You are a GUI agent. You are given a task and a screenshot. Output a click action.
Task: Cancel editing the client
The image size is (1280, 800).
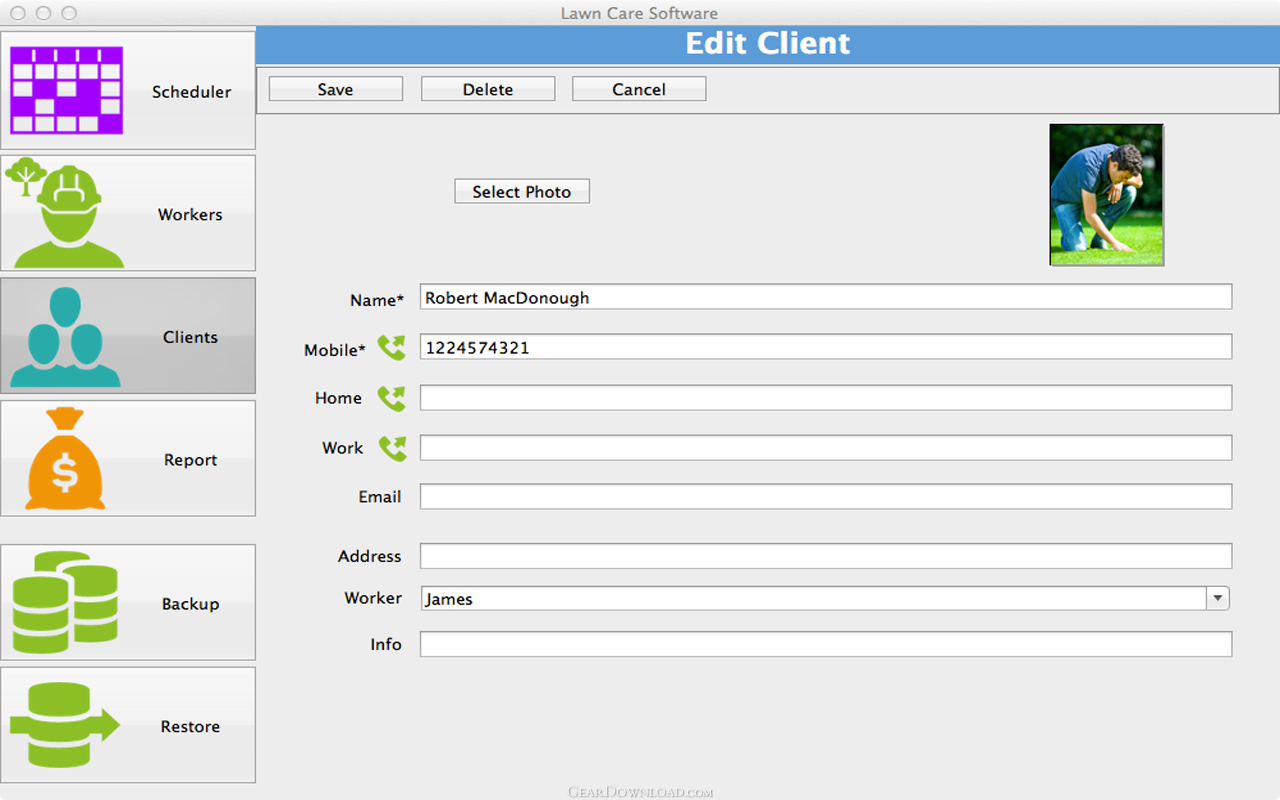(639, 89)
